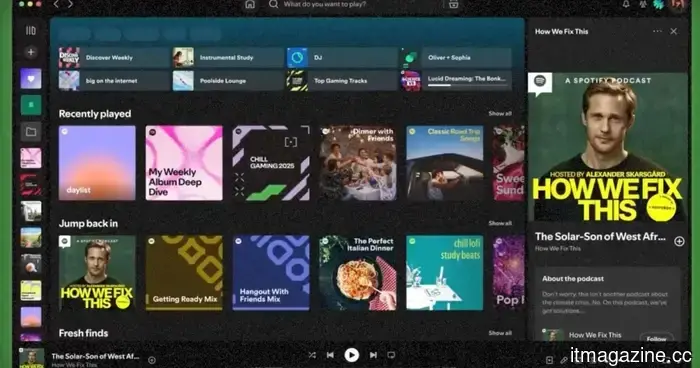Open the Friend Activity icon
The height and width of the screenshot is (368, 700).
[x=643, y=4]
